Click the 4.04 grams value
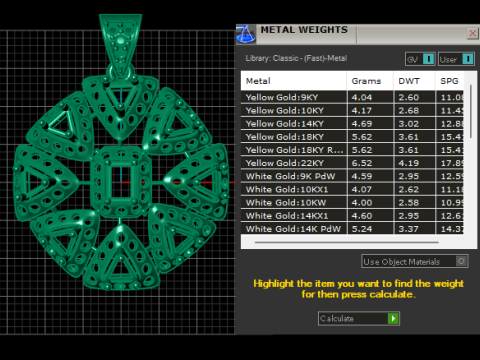 tap(362, 97)
